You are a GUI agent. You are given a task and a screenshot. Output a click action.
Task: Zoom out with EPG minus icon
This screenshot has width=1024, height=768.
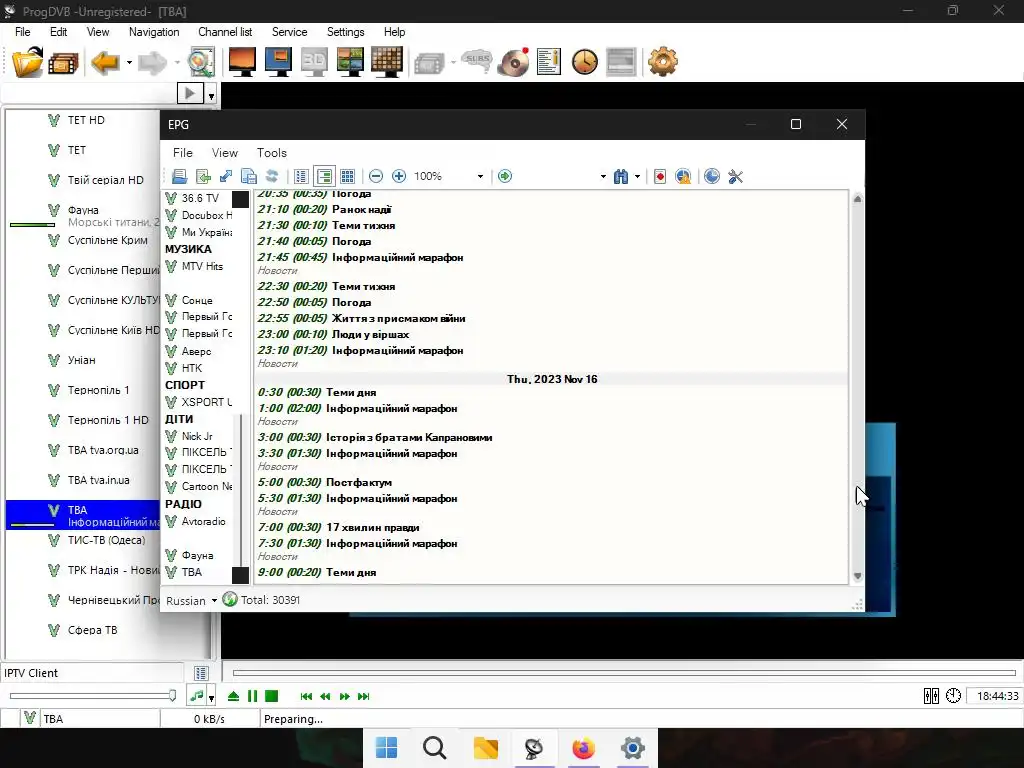point(376,176)
